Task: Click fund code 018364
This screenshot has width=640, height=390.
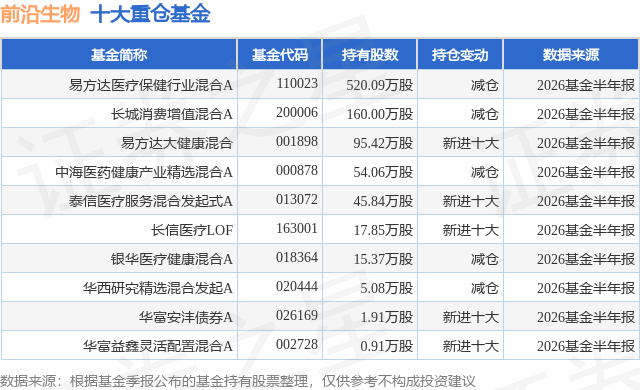Action: pos(297,257)
